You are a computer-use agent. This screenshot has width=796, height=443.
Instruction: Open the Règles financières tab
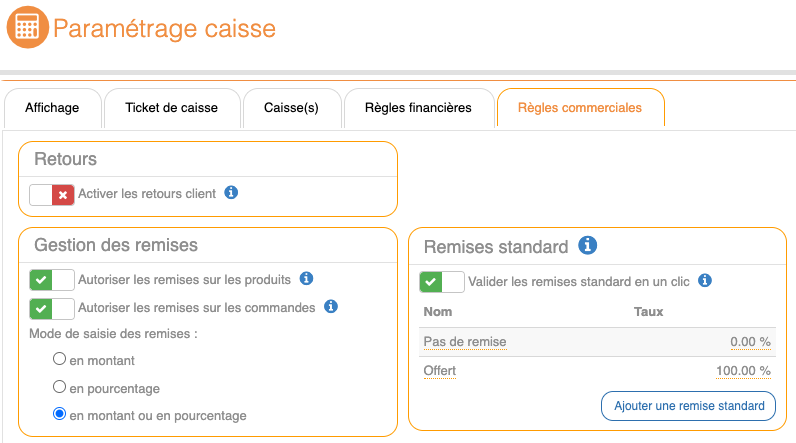418,108
